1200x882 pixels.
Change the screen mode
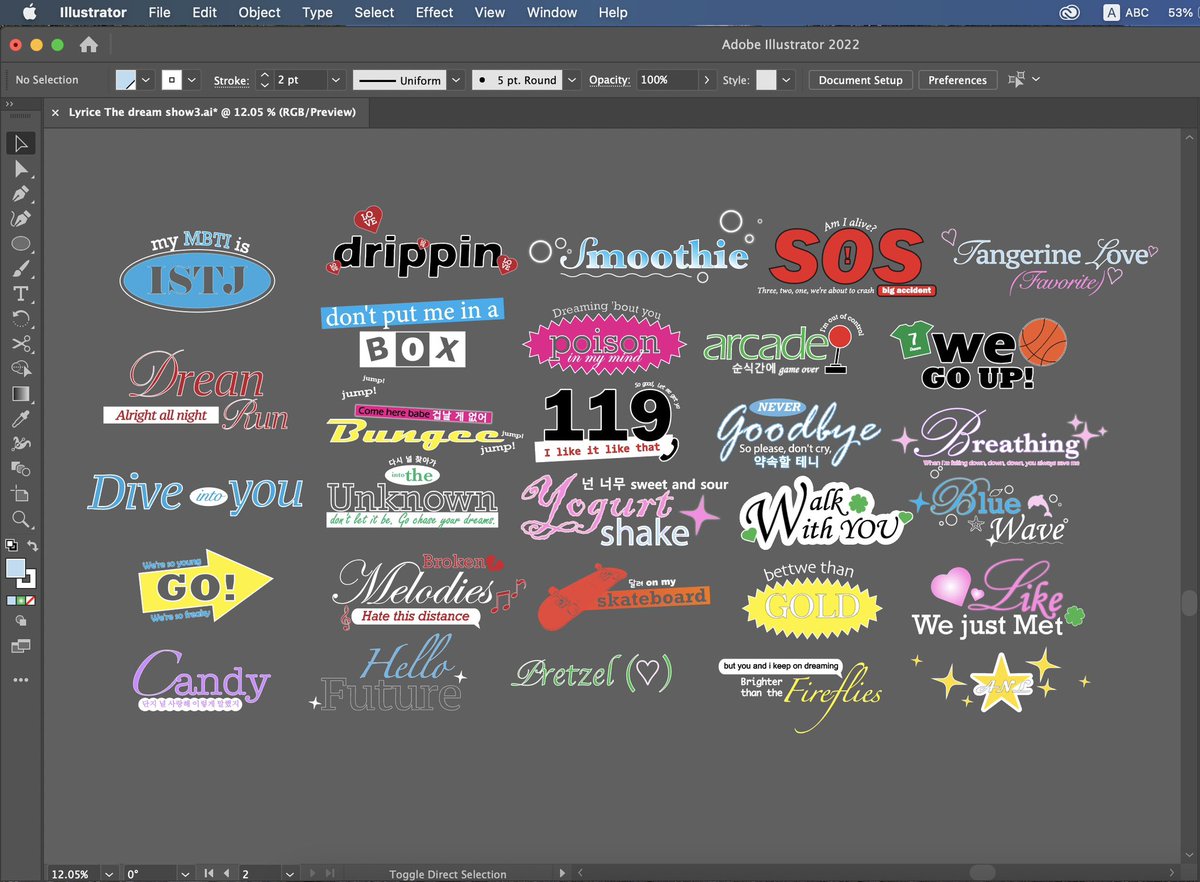[21, 647]
